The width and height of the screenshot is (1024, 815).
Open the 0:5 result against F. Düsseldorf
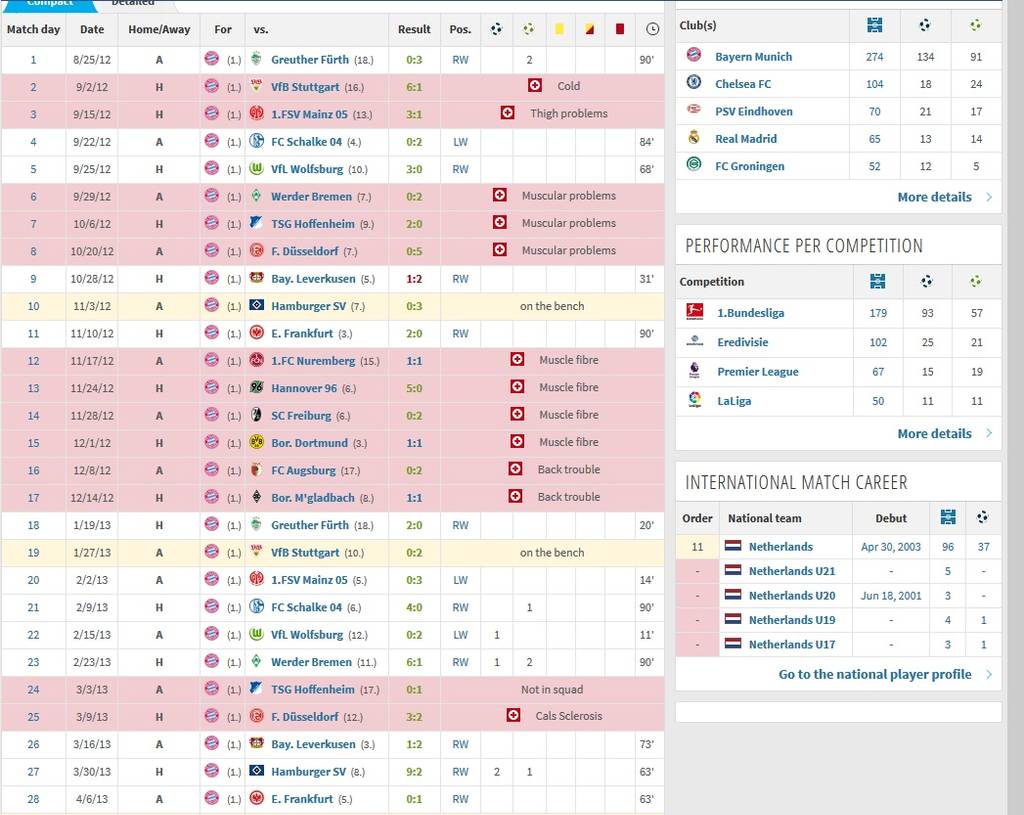point(414,251)
